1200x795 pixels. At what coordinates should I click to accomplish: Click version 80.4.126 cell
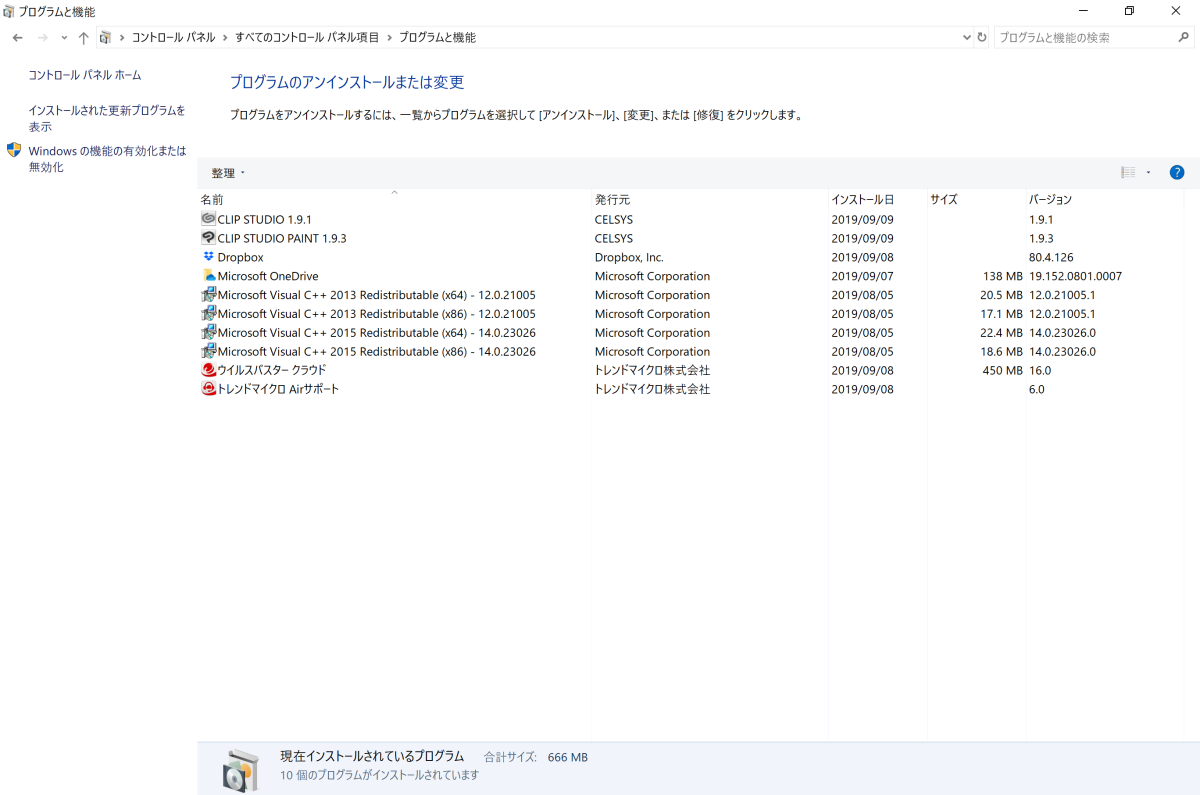click(x=1051, y=257)
